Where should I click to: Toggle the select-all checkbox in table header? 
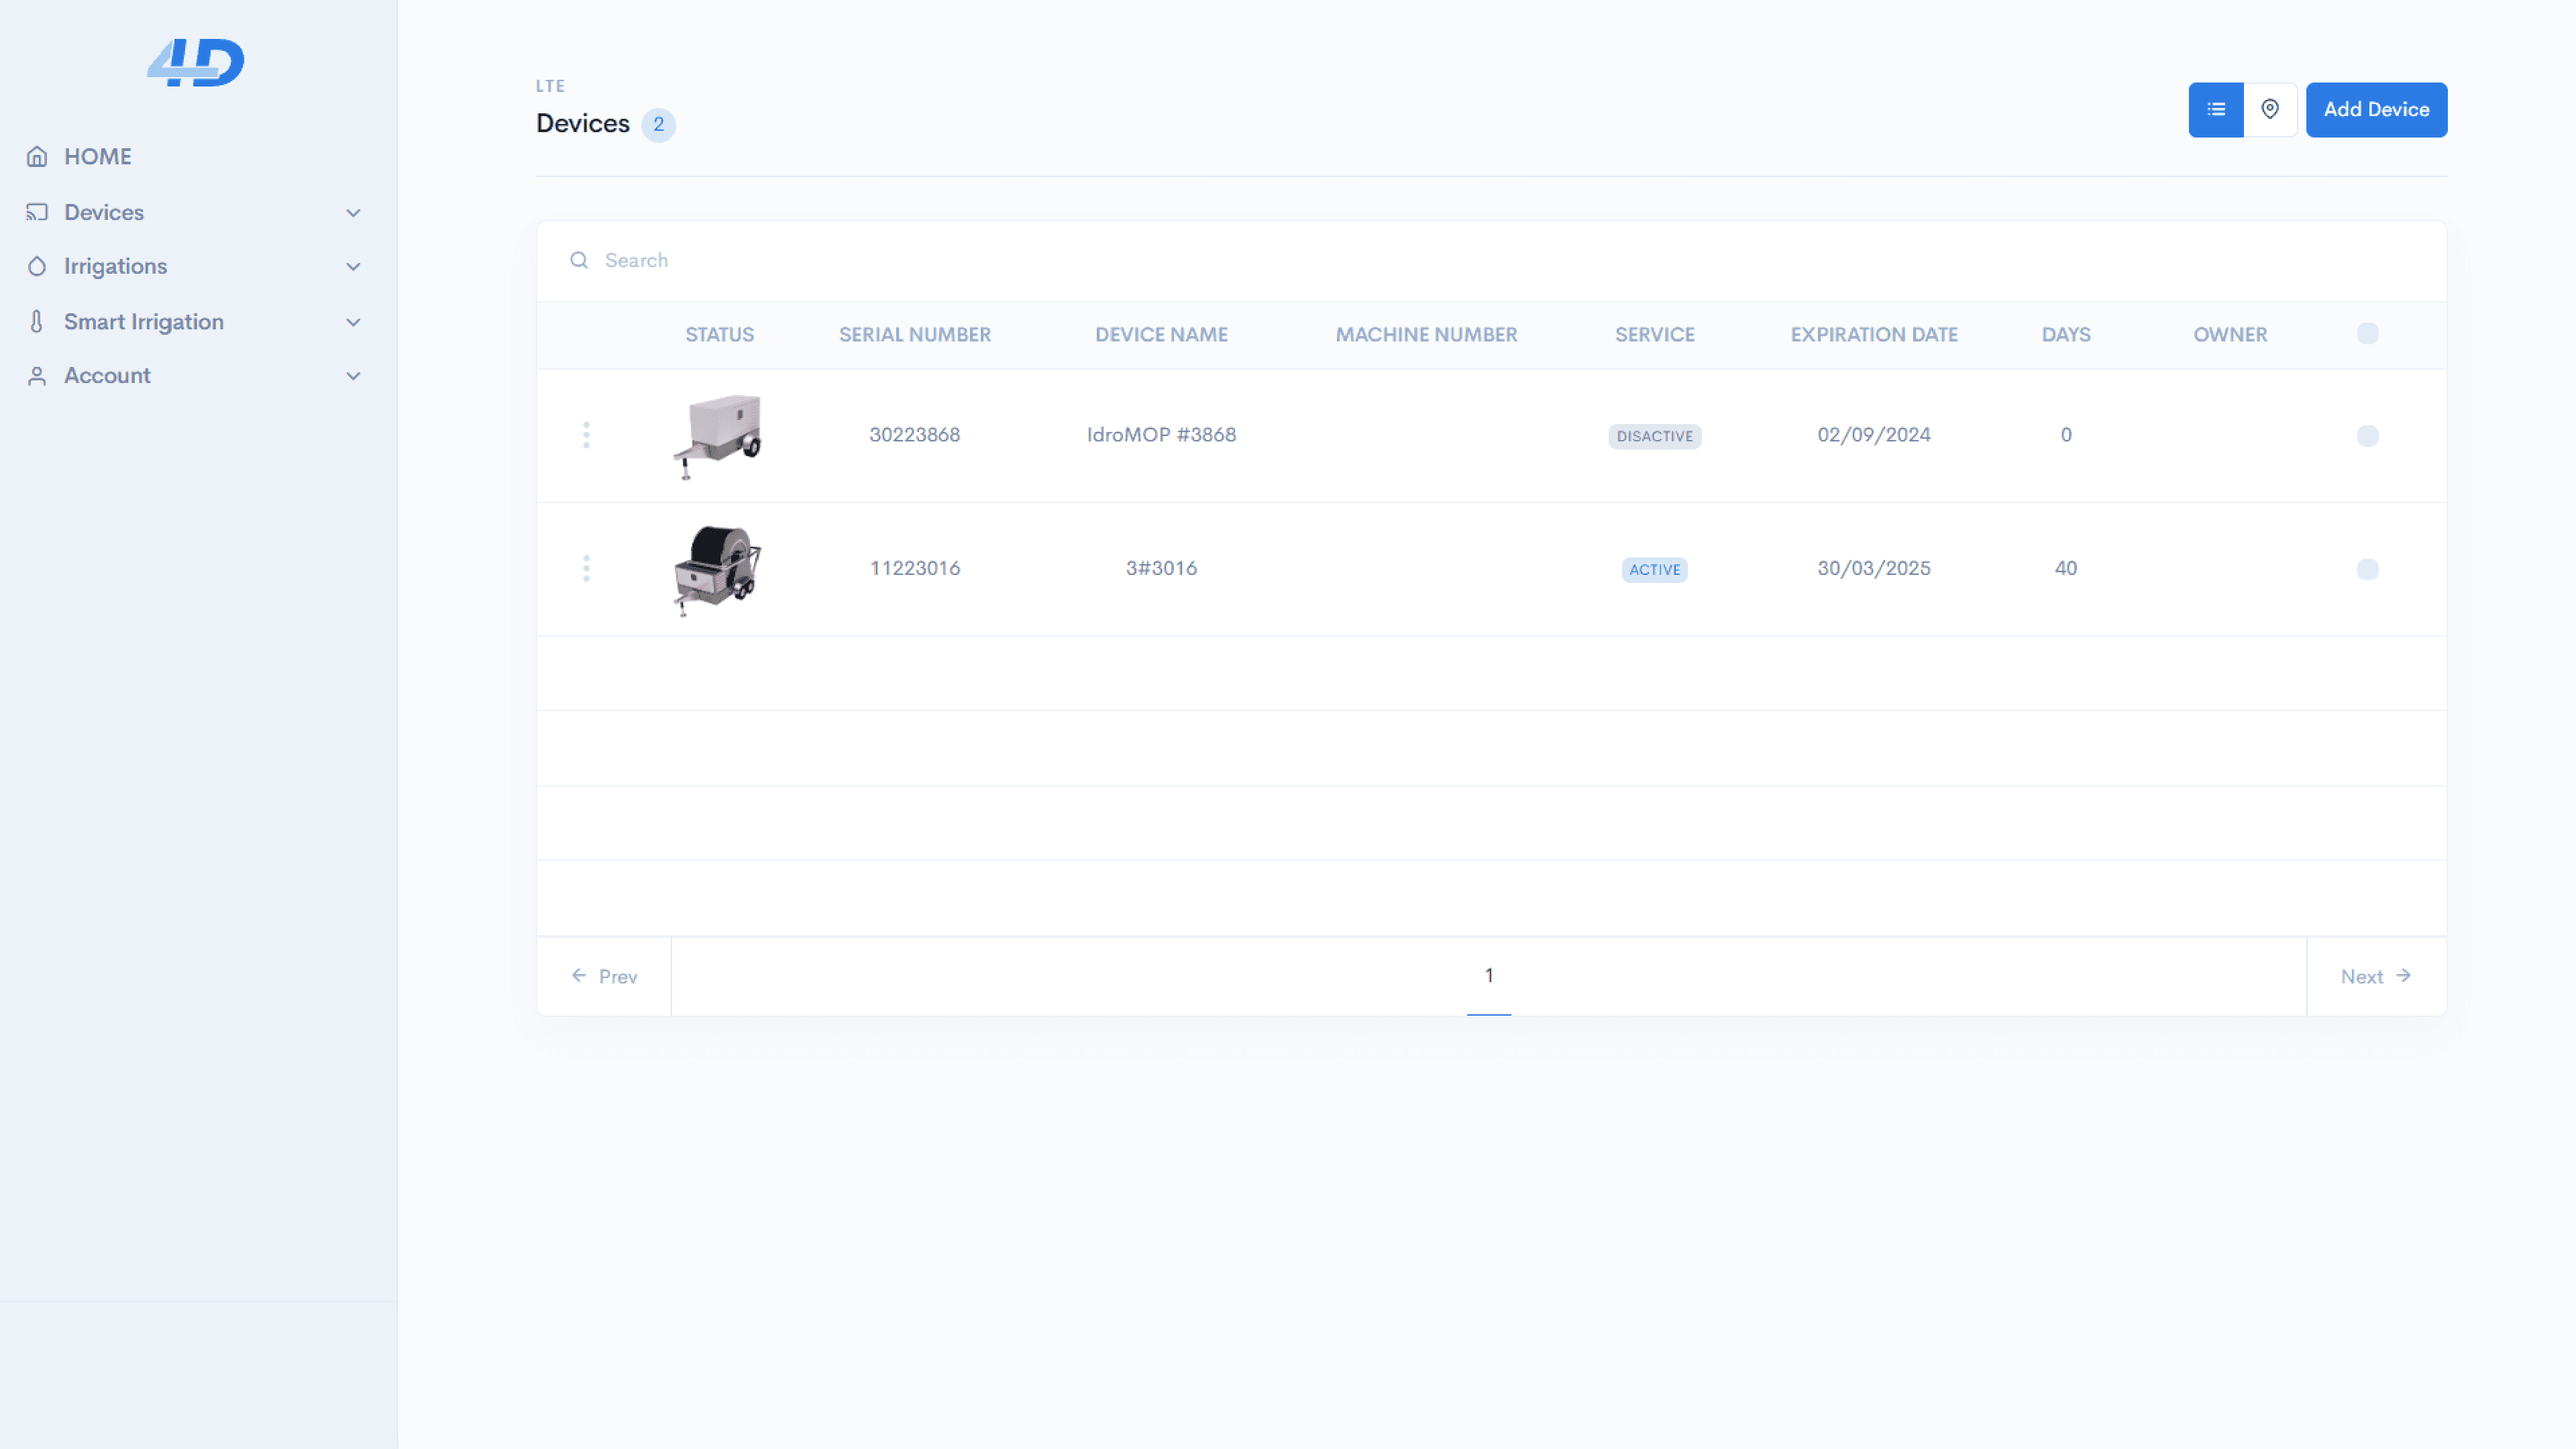point(2367,334)
